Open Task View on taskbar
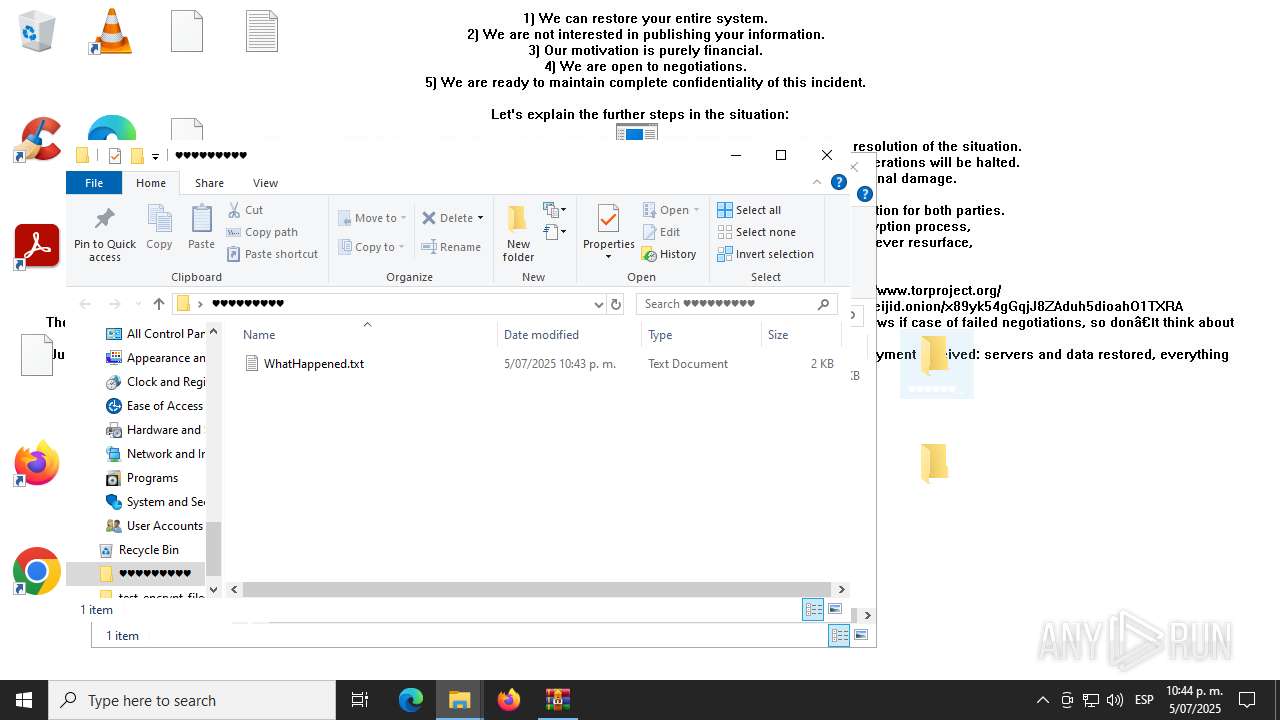1280x720 pixels. point(360,700)
